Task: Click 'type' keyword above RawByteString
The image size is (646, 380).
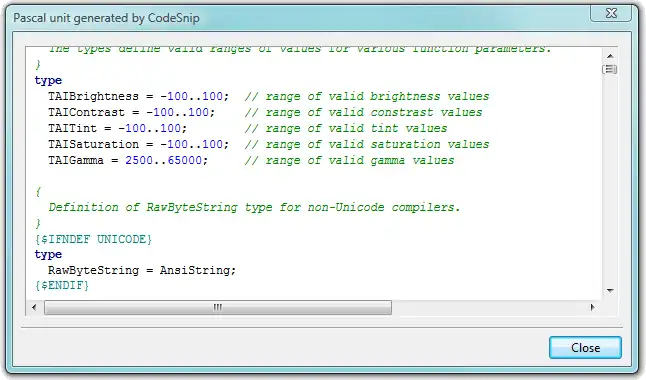Action: 48,255
